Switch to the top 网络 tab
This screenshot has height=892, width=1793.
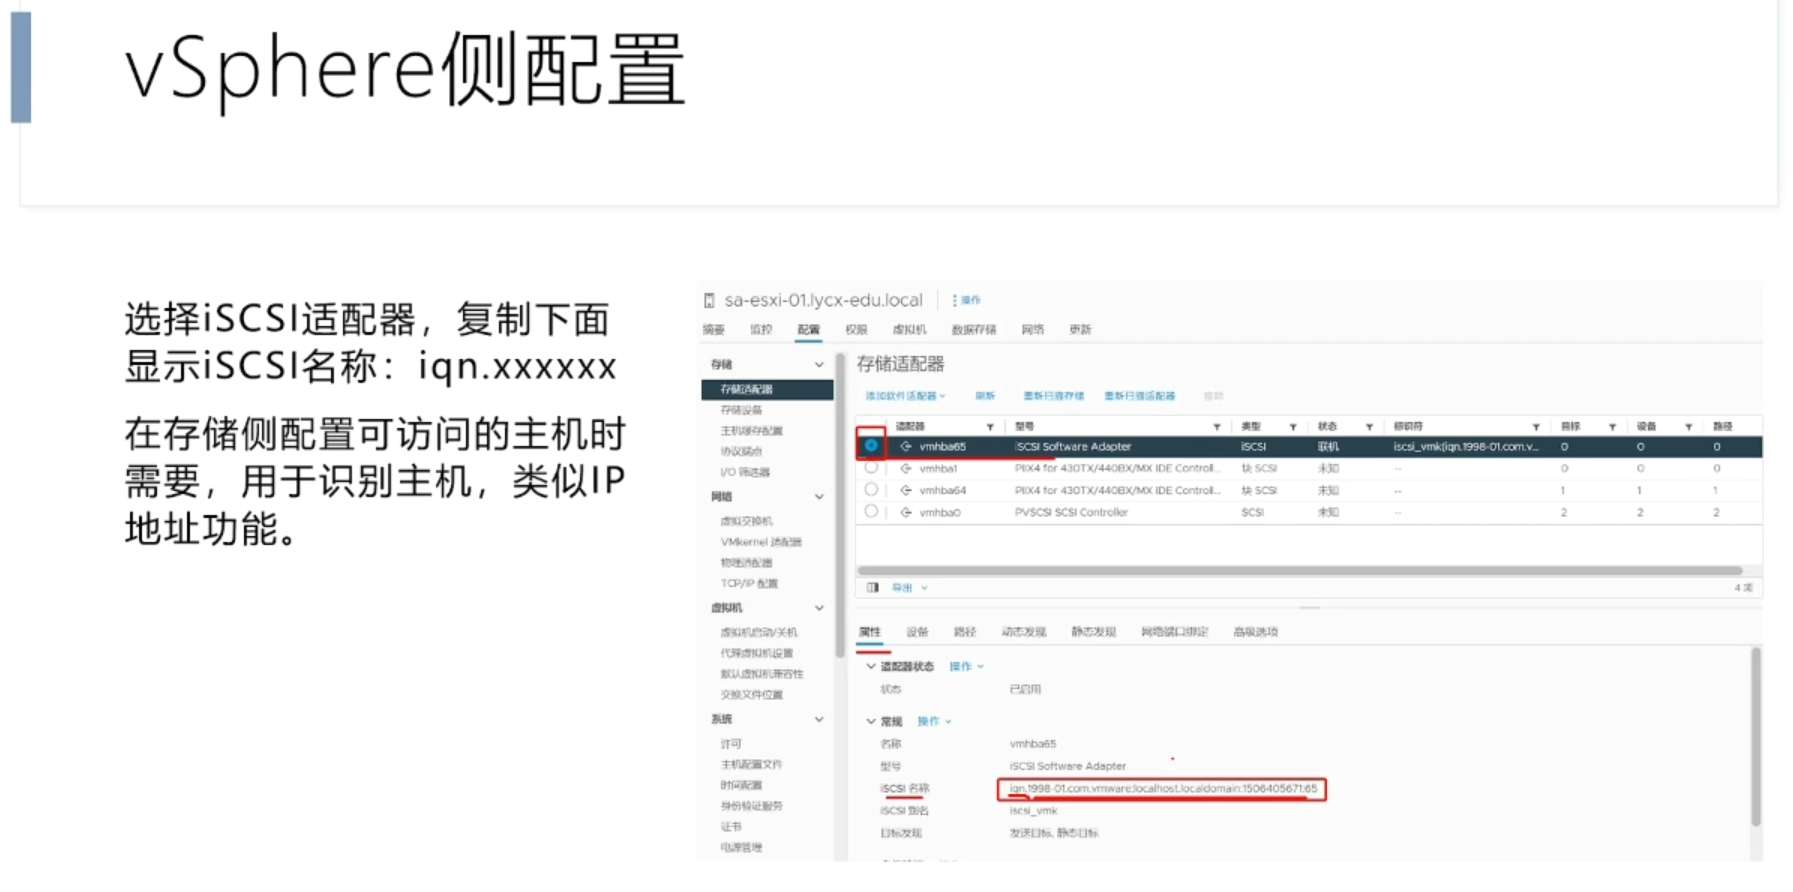(x=1033, y=329)
